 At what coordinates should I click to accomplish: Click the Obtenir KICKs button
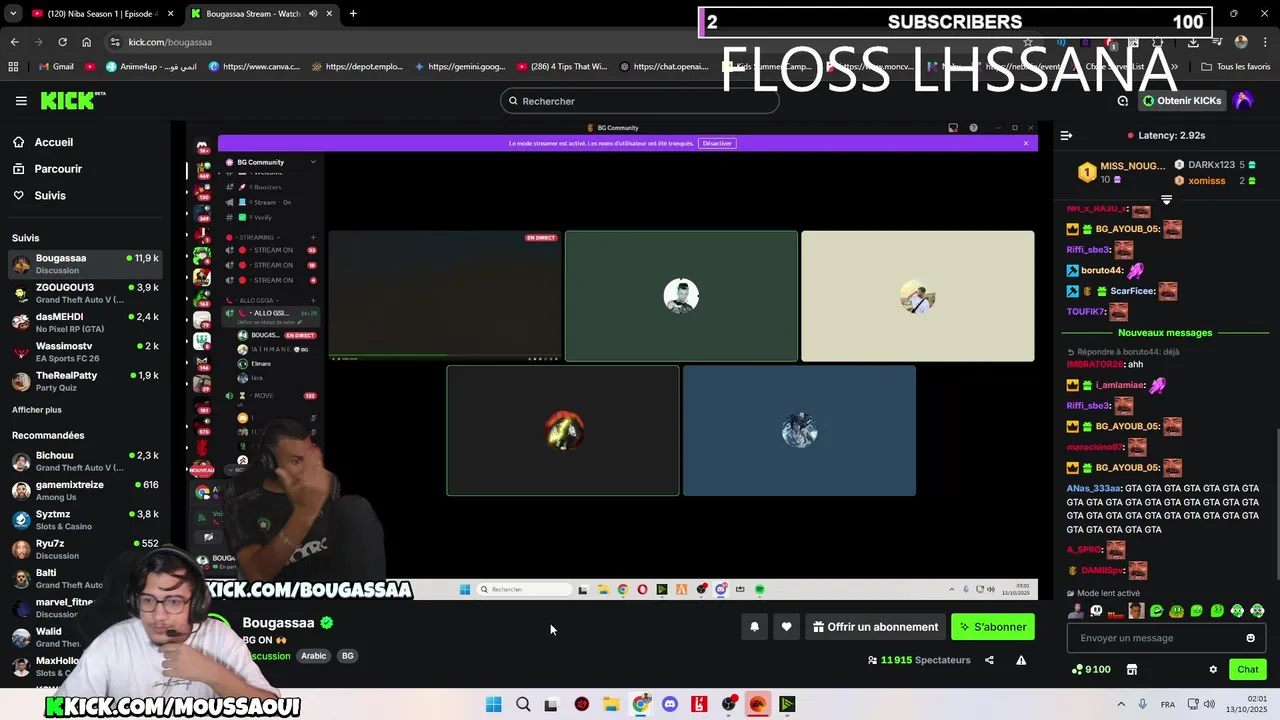(1182, 101)
